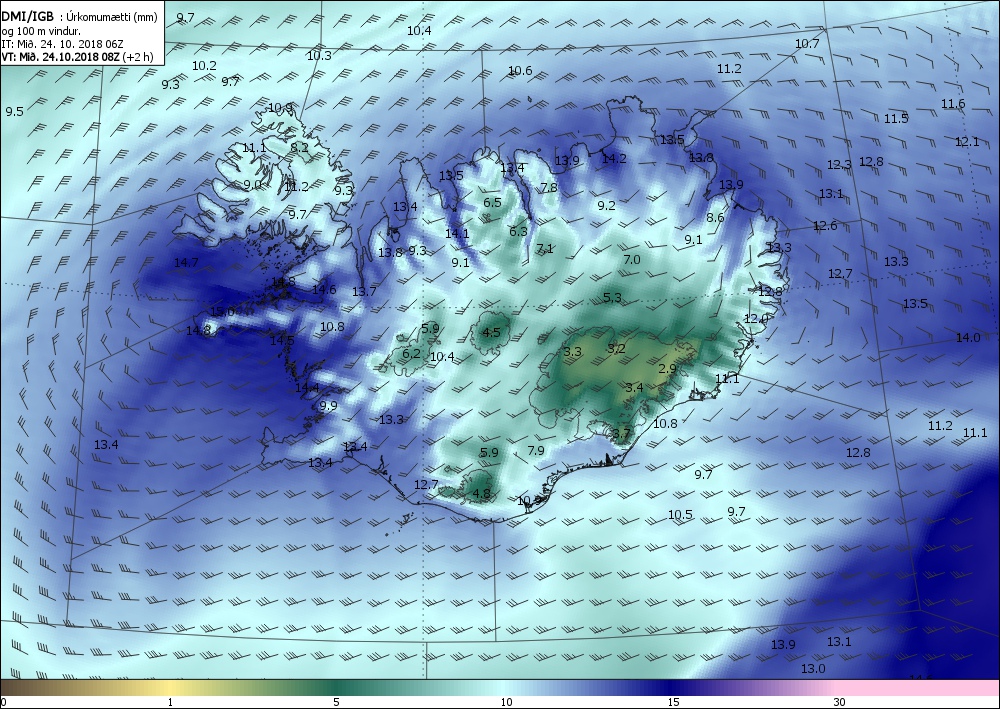Click the map value 14.5
Screen dimensions: 1000x709
tap(282, 340)
